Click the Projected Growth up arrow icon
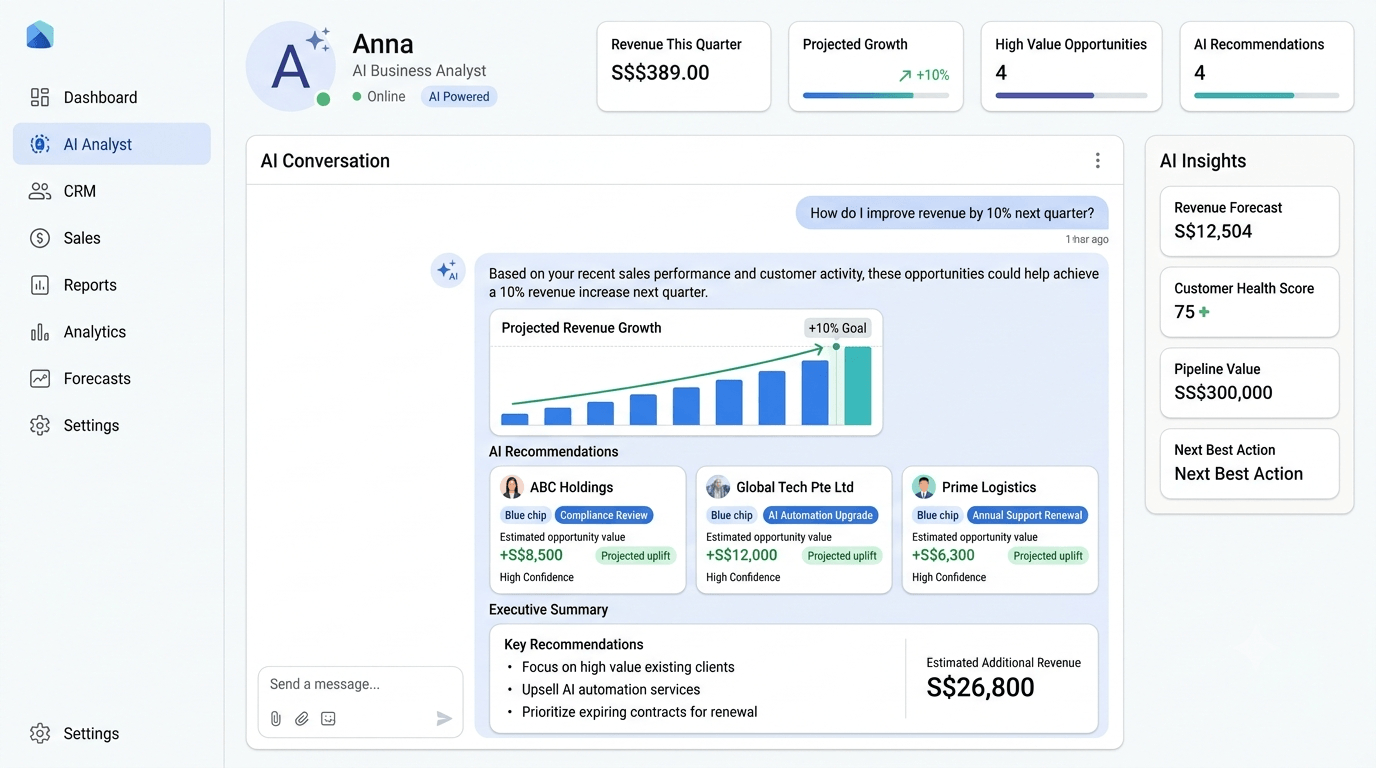 tap(905, 75)
